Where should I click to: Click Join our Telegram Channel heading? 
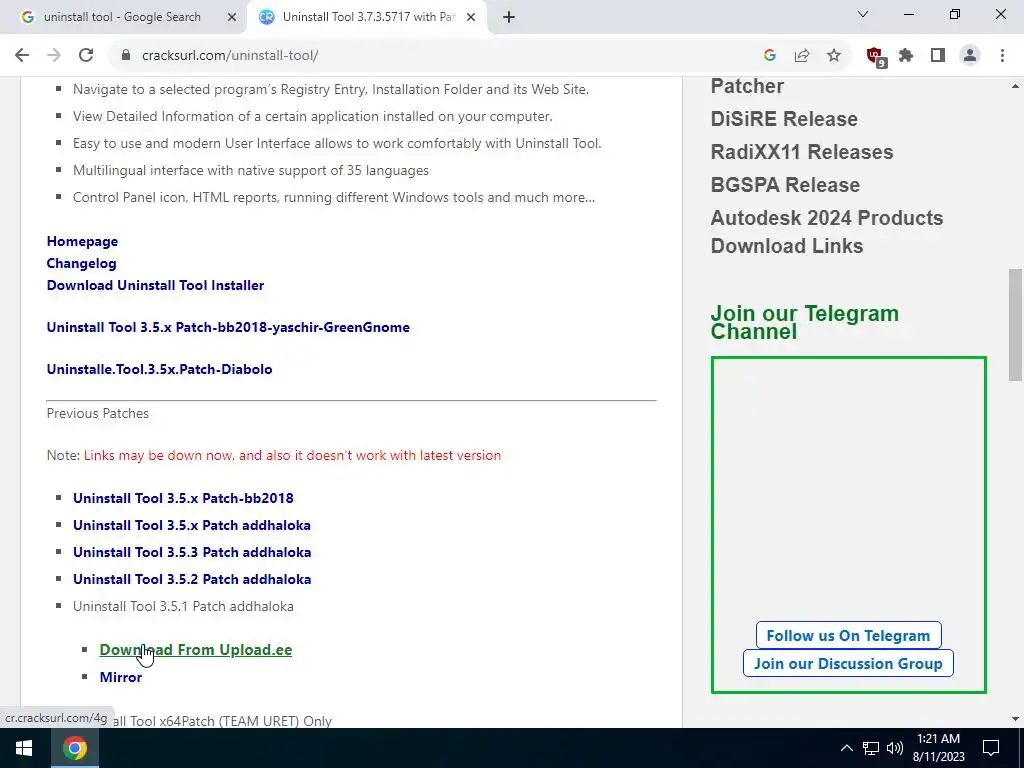pos(805,322)
